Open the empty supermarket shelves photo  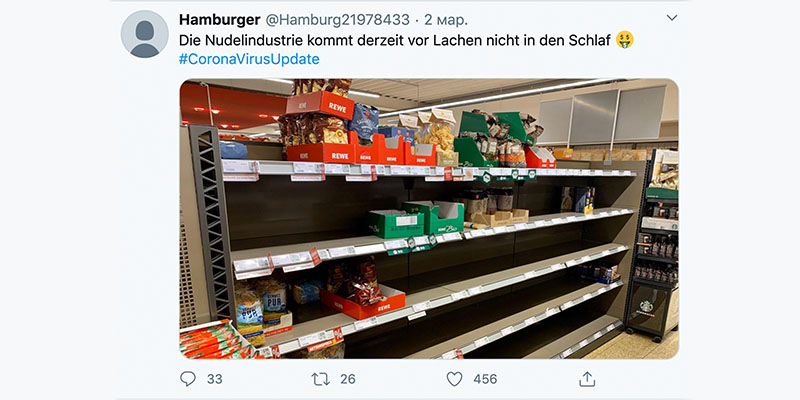pyautogui.click(x=429, y=218)
